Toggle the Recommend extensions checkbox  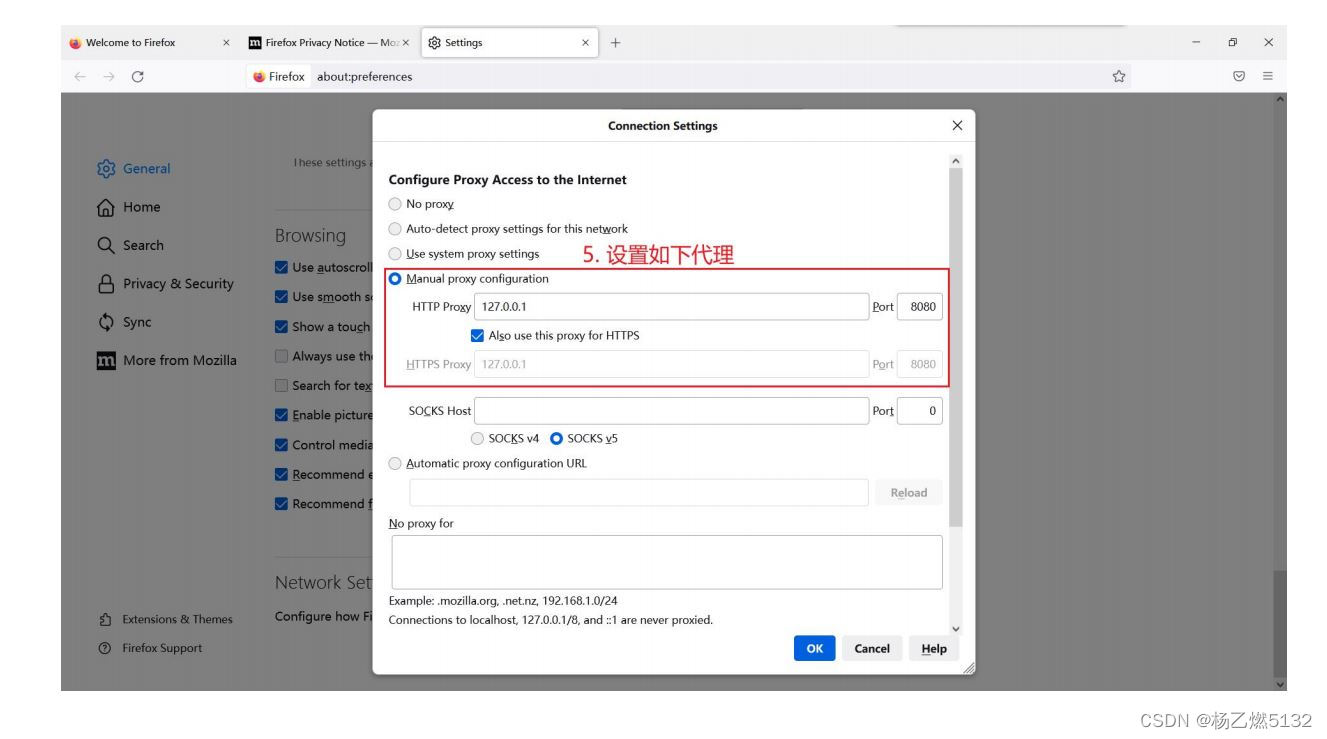click(x=281, y=474)
